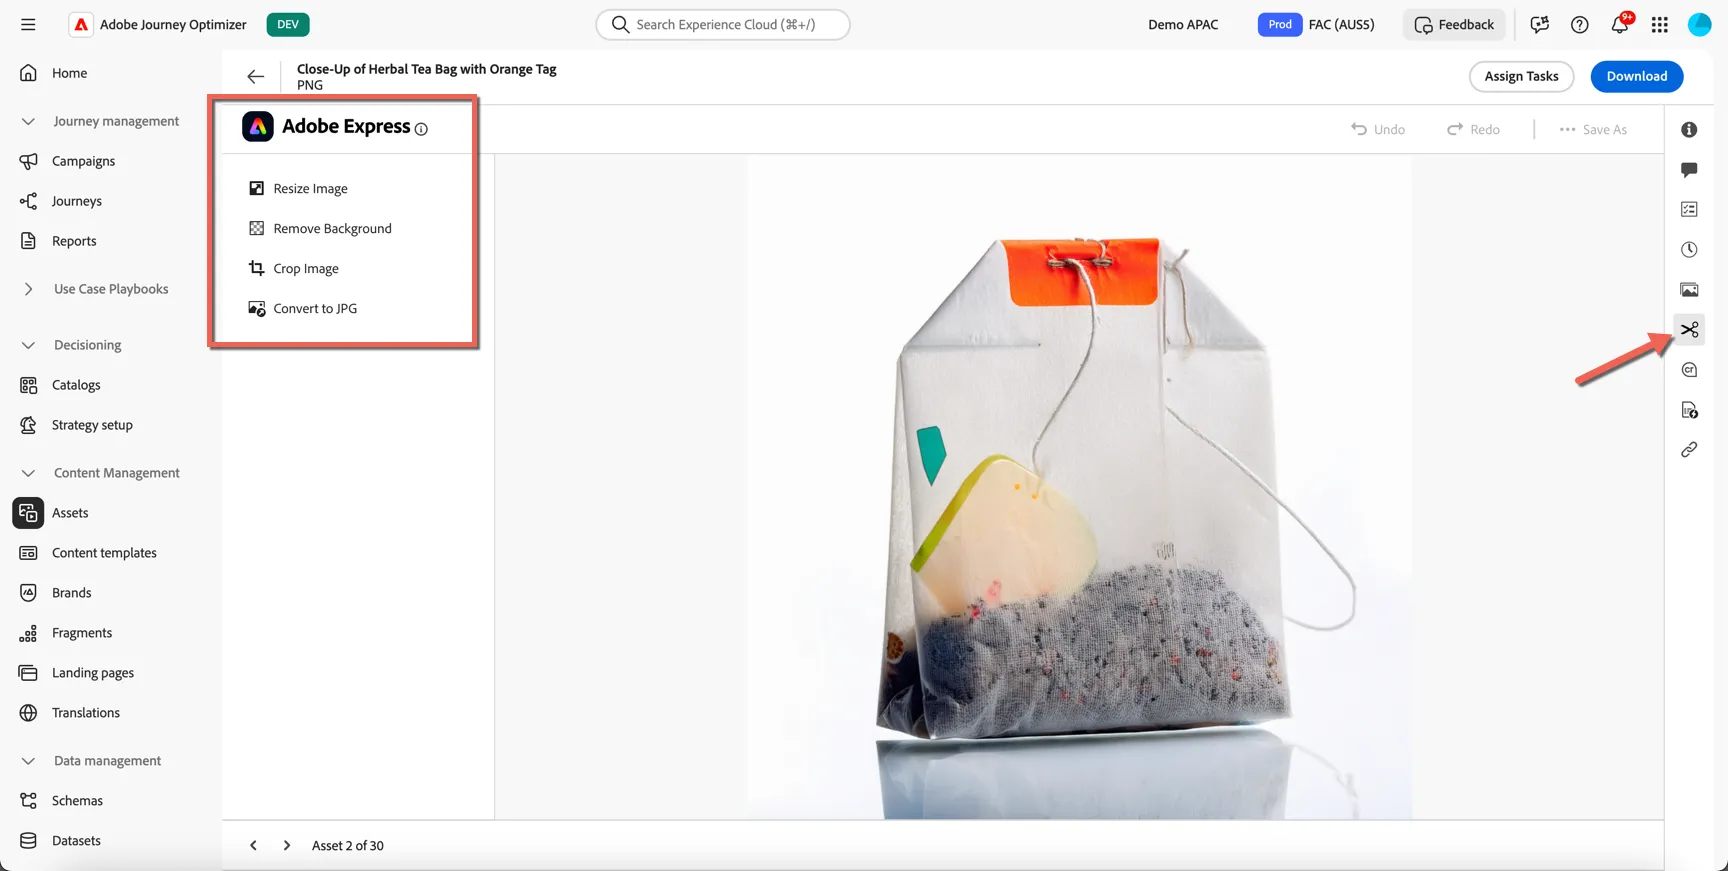Open the notifications bell

[1620, 24]
